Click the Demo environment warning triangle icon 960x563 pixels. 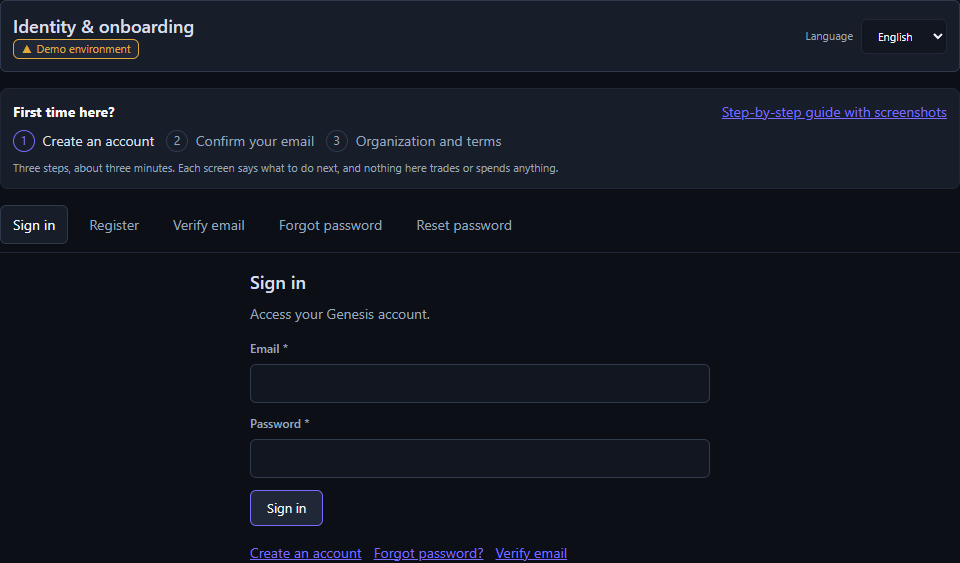(x=26, y=49)
